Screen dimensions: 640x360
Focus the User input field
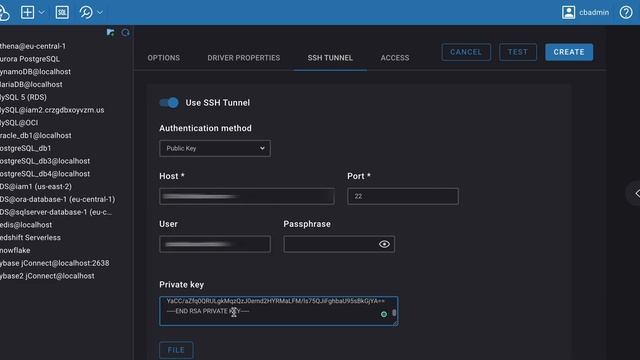tap(215, 244)
